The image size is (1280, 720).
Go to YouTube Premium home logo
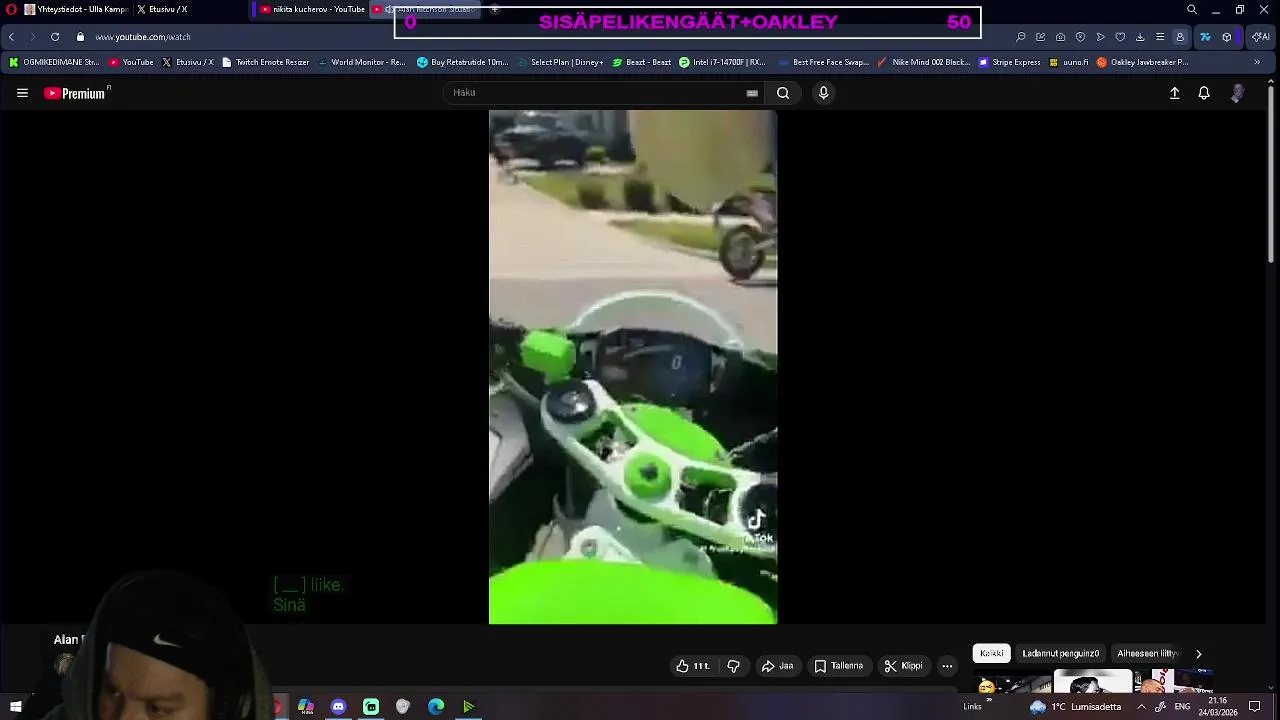tap(76, 93)
